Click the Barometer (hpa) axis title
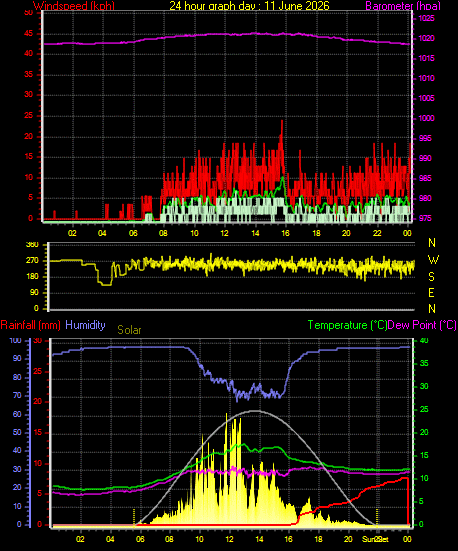Screen dimensions: 458x551 (403, 6)
